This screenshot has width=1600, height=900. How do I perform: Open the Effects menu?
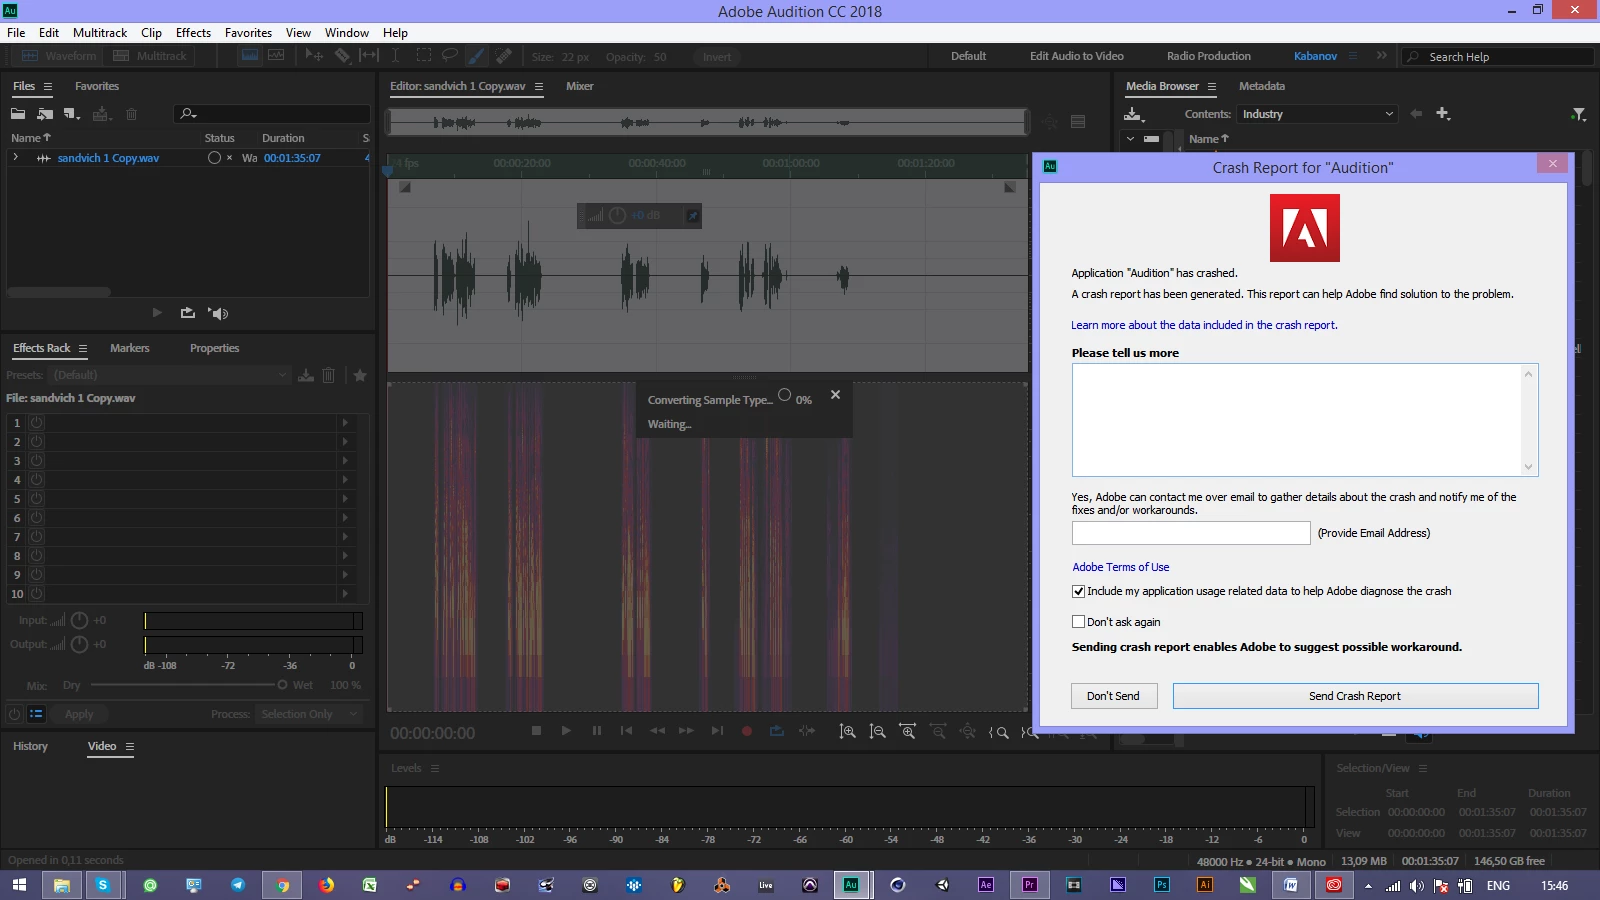[x=193, y=33]
